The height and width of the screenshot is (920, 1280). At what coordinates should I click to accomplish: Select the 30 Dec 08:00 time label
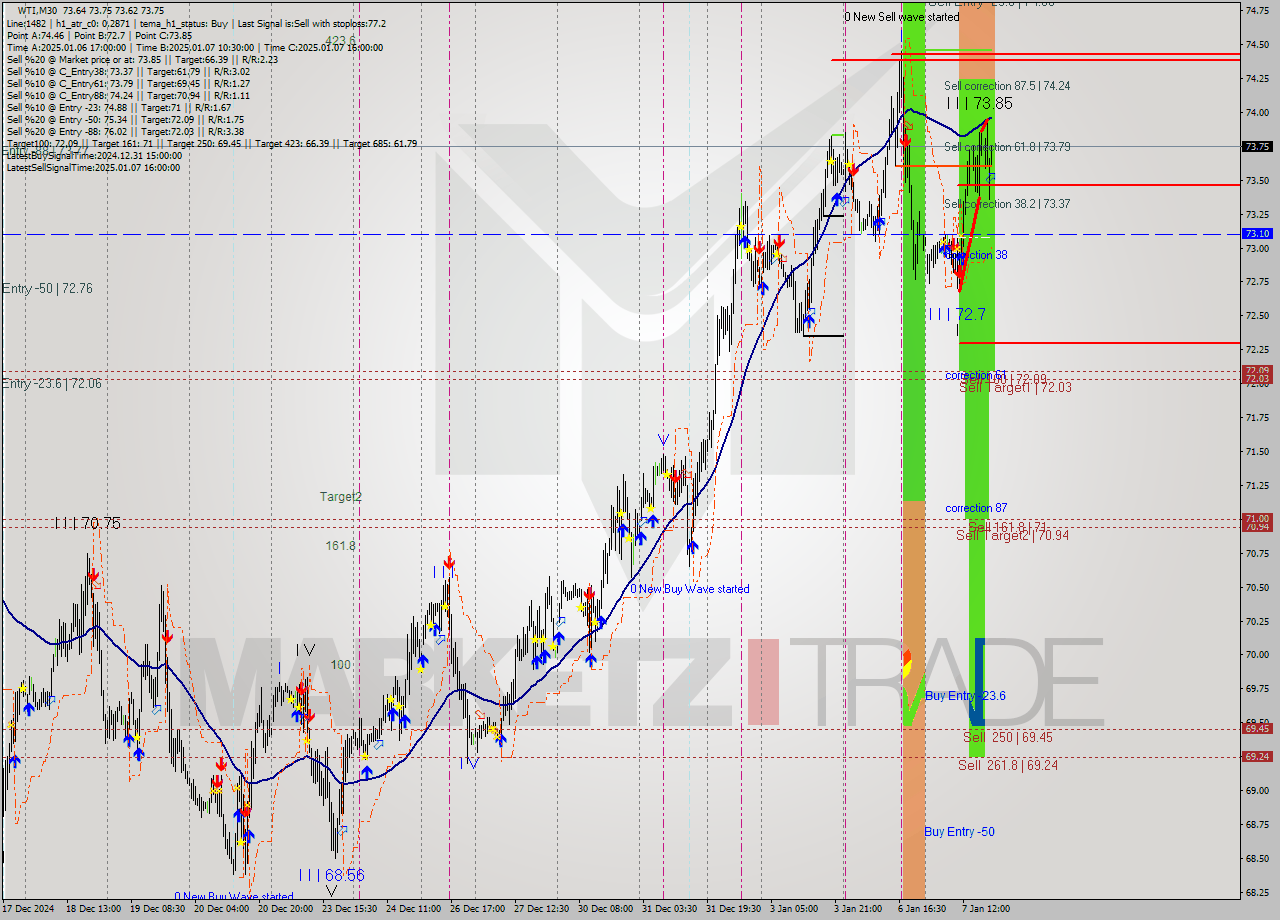tap(606, 909)
